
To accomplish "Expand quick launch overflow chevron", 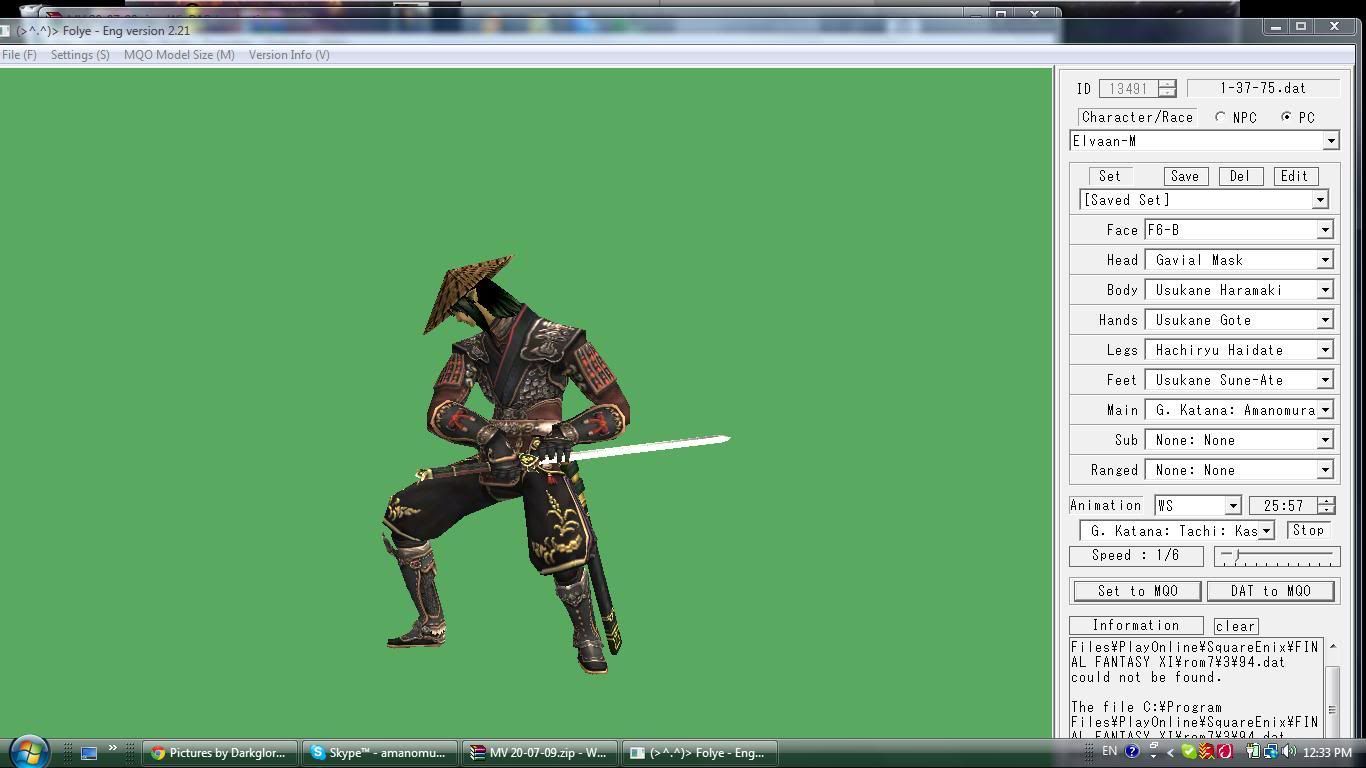I will pos(112,747).
